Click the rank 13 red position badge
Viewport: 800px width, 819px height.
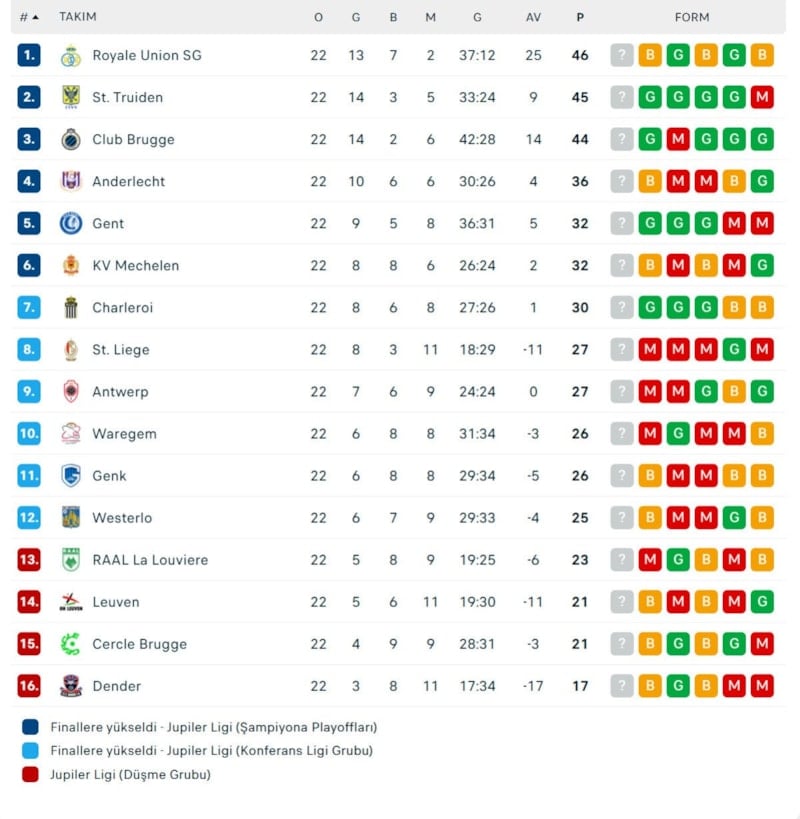click(x=29, y=560)
